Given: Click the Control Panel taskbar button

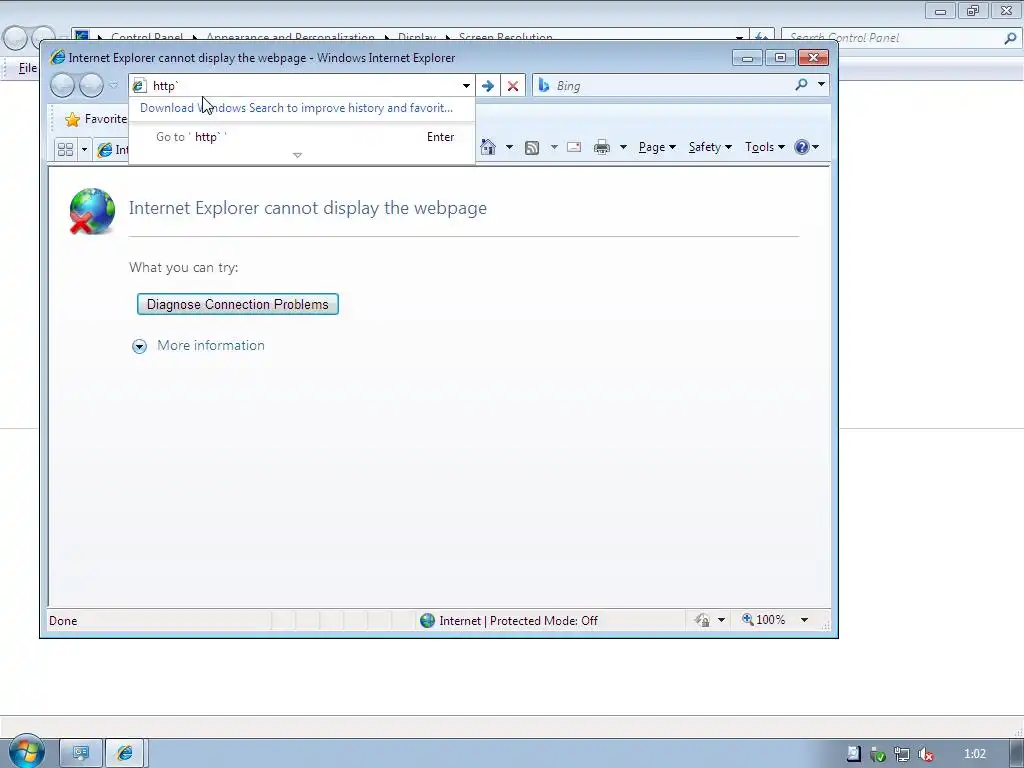Looking at the screenshot, I should [81, 754].
